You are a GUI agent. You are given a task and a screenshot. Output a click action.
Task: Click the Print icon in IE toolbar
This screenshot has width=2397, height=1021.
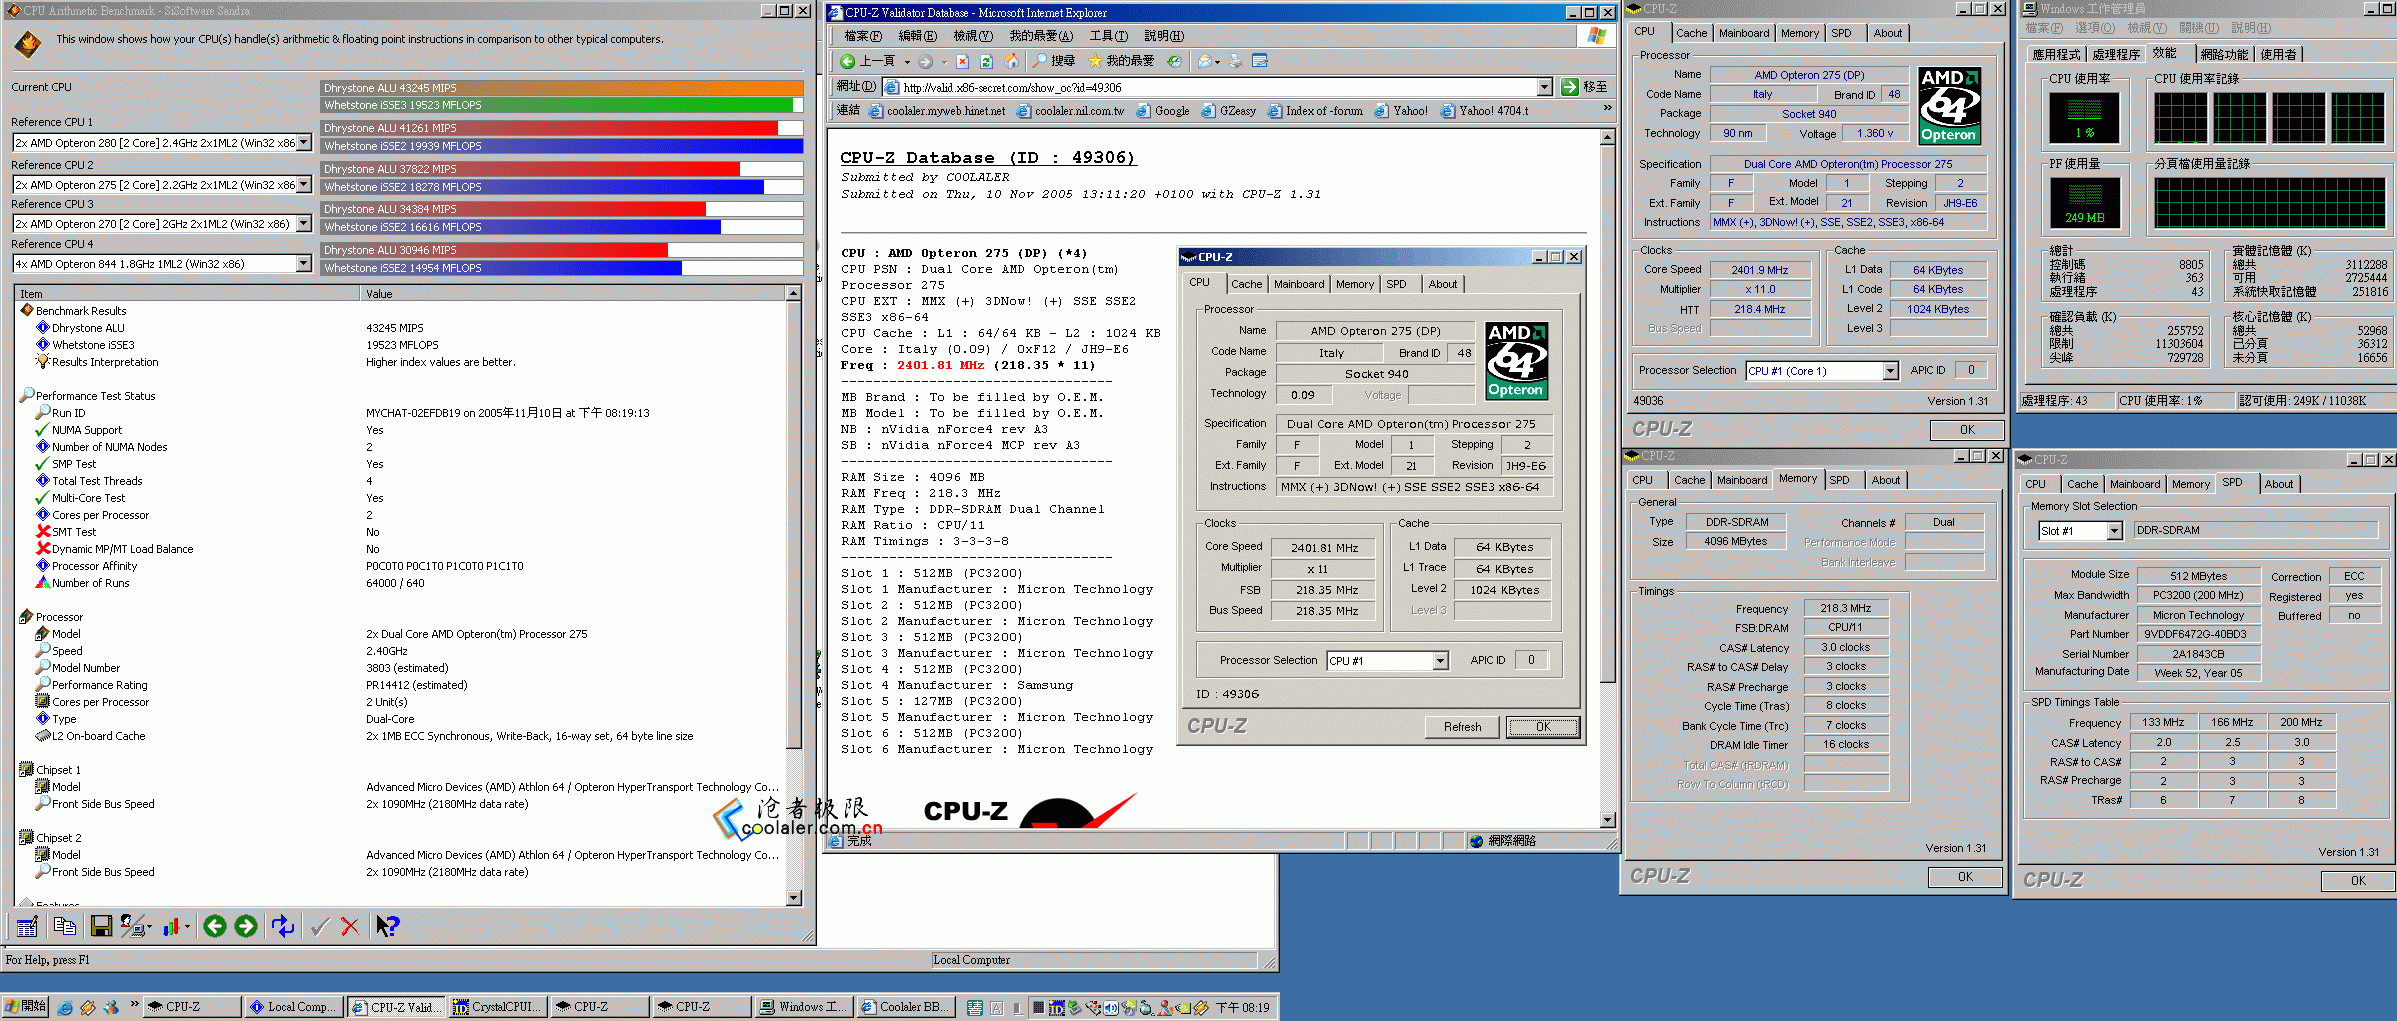coord(1236,61)
